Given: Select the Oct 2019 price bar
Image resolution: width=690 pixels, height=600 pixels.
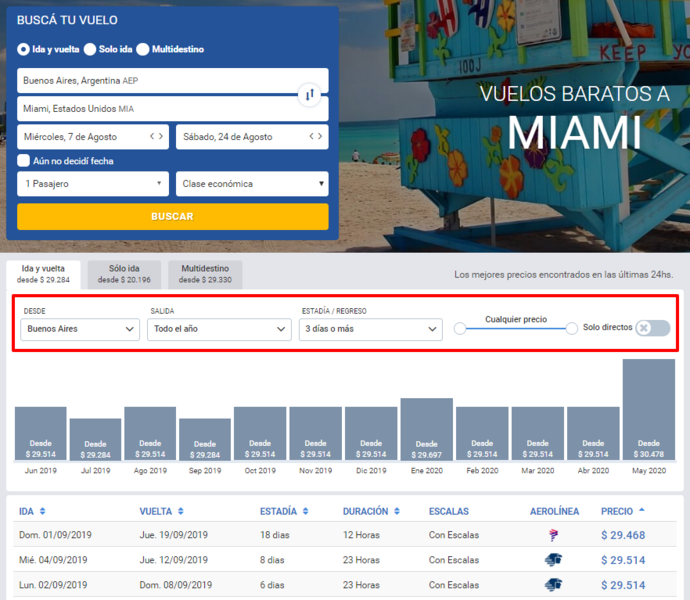Looking at the screenshot, I should (x=260, y=433).
